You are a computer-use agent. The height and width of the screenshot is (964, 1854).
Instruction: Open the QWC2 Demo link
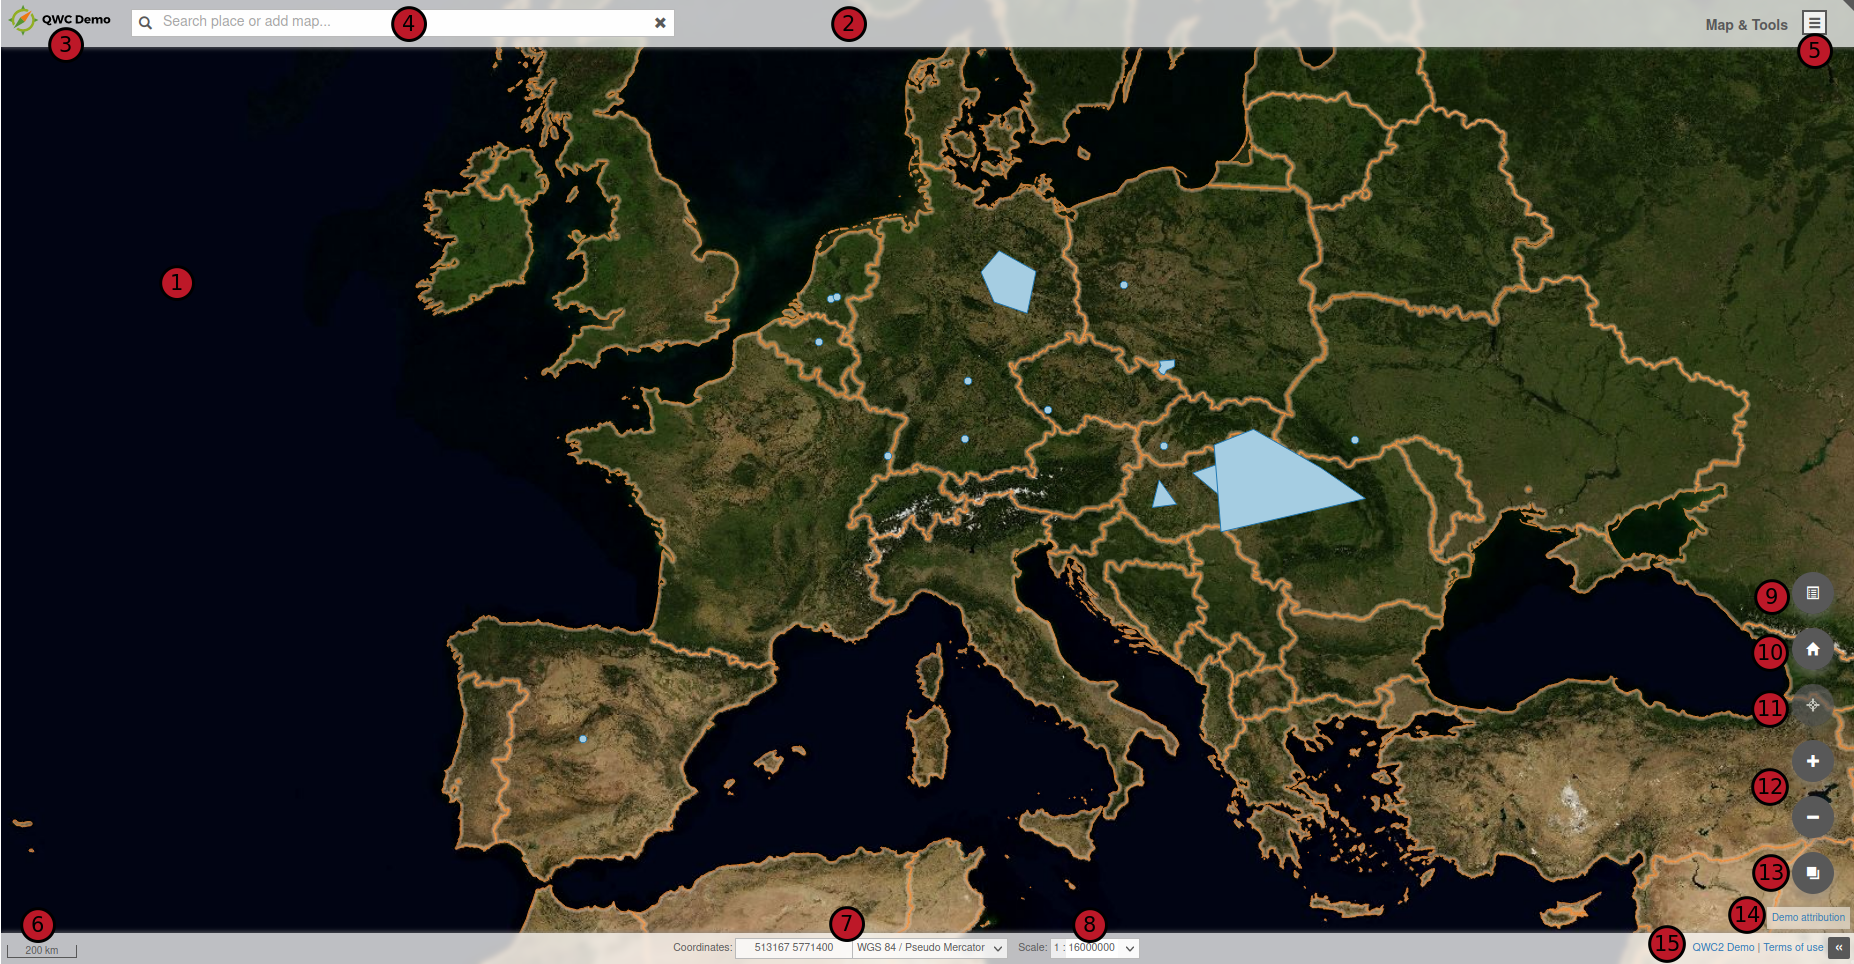1723,948
